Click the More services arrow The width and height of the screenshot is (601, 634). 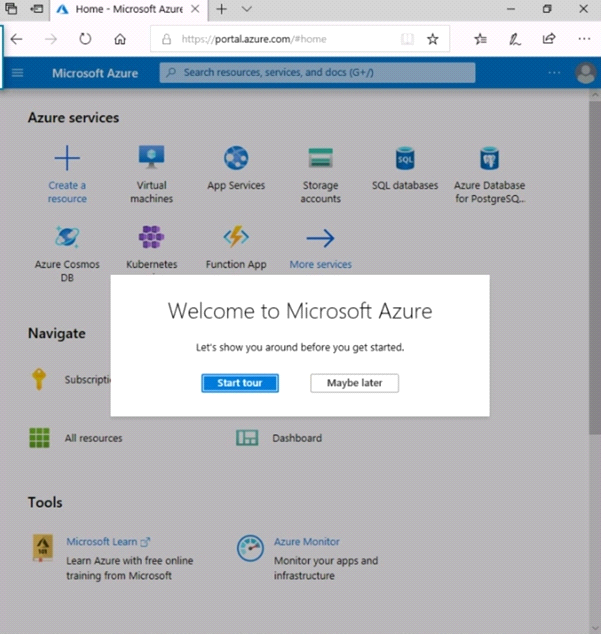click(320, 238)
